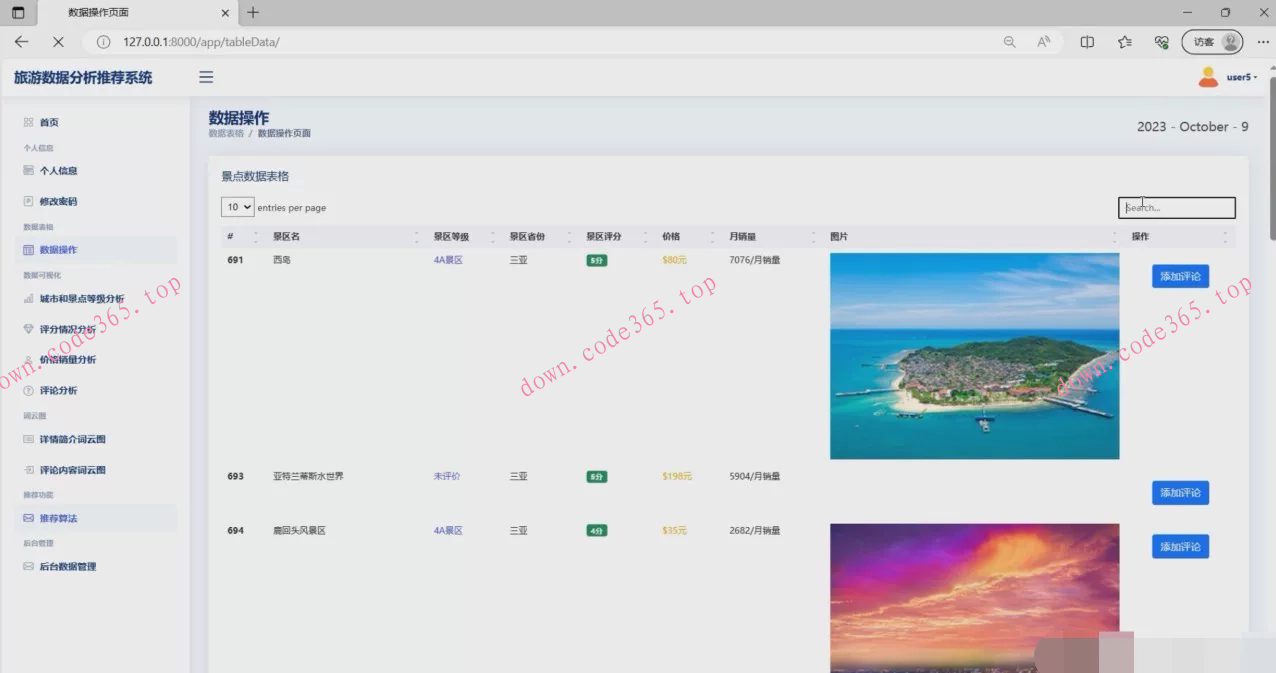
Task: Open browser favorites star icon
Action: pos(1125,42)
